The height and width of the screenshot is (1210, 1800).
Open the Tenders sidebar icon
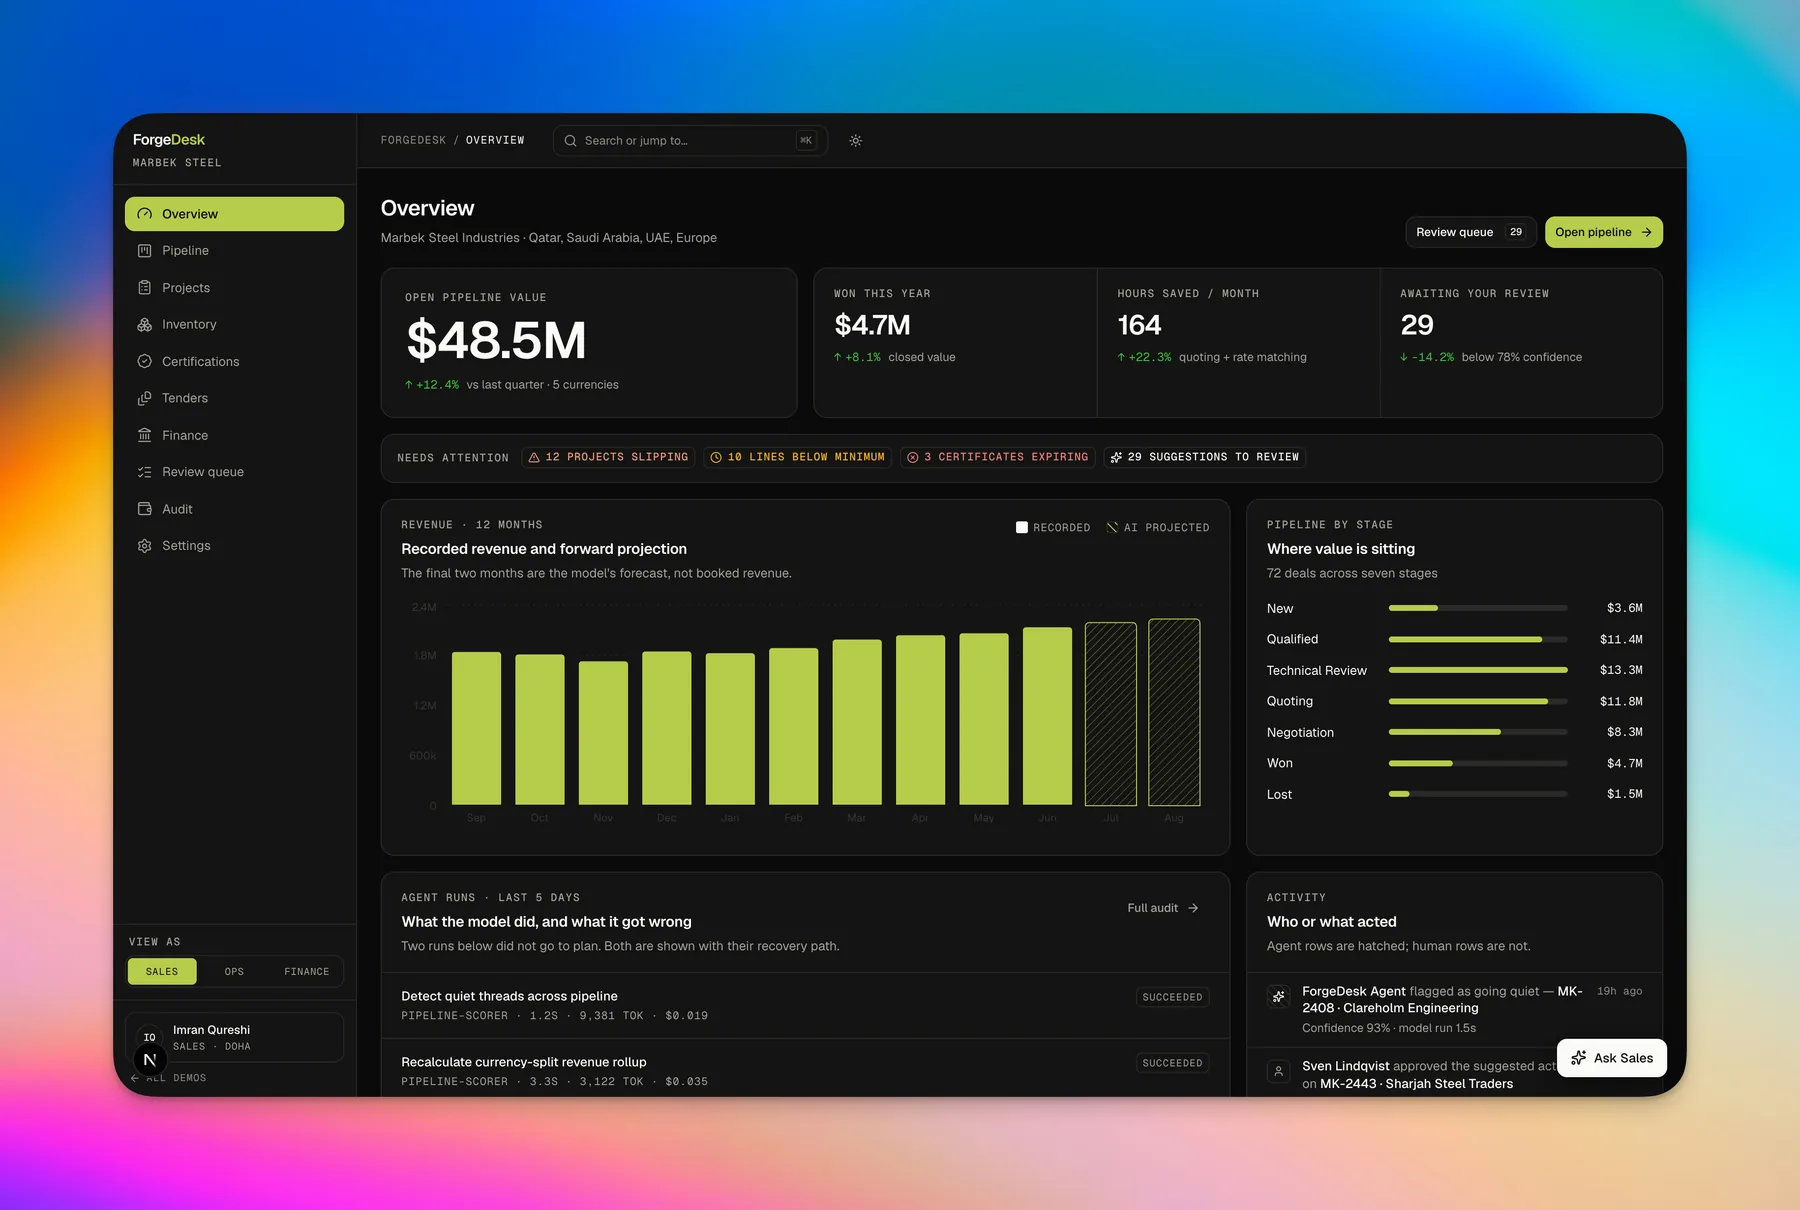pyautogui.click(x=144, y=398)
